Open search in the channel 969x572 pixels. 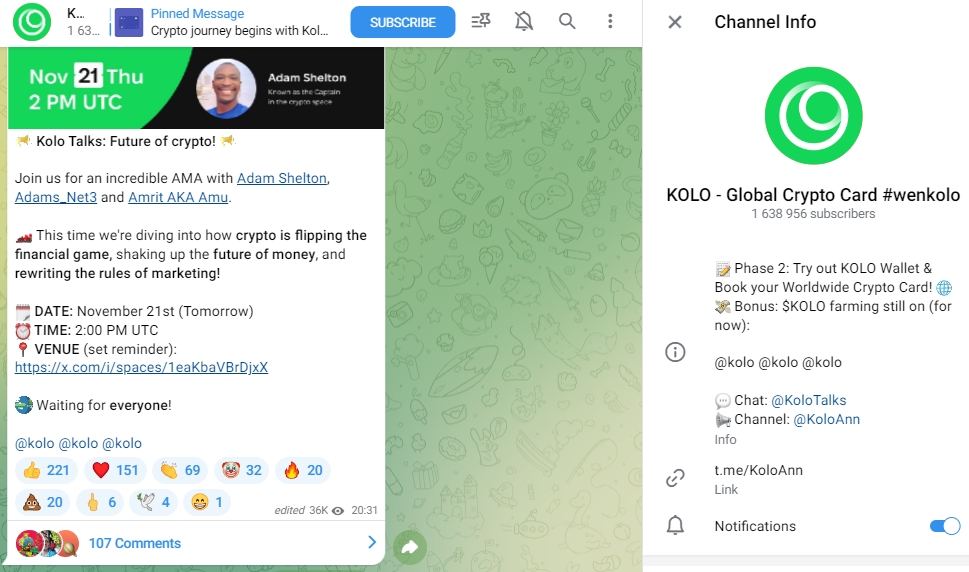(567, 22)
